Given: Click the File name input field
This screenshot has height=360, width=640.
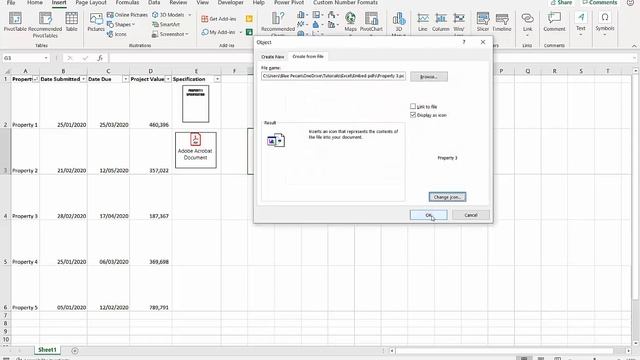Looking at the screenshot, I should [x=333, y=76].
